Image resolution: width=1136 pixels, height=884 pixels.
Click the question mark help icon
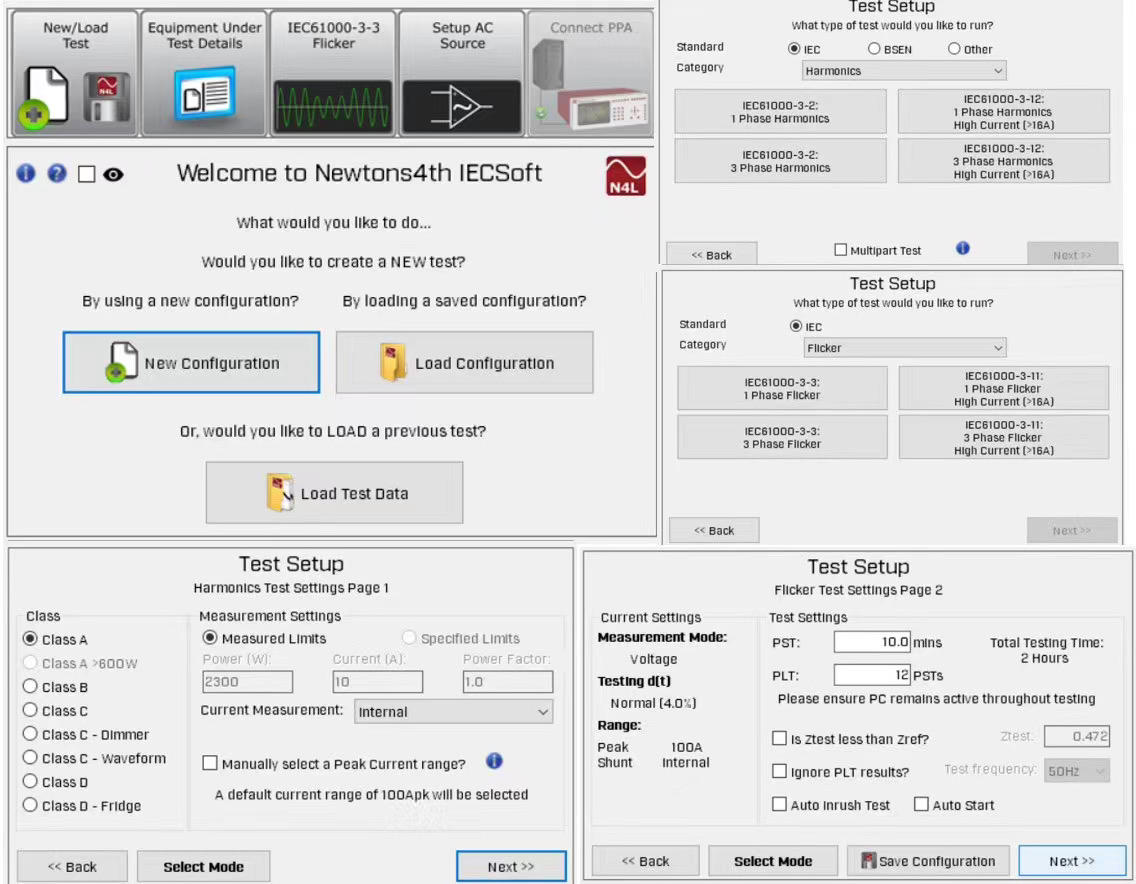click(x=57, y=174)
